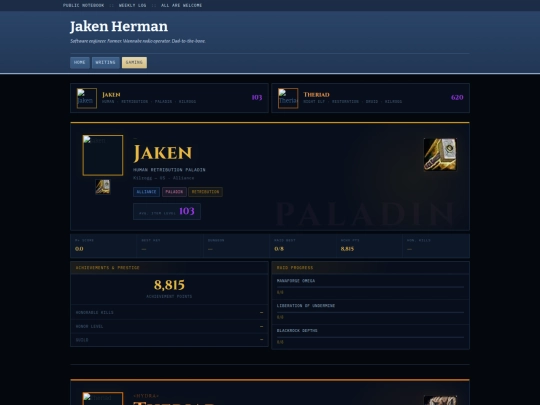Click the 'Kilrogg – US – Alliance' realm text

(164, 178)
